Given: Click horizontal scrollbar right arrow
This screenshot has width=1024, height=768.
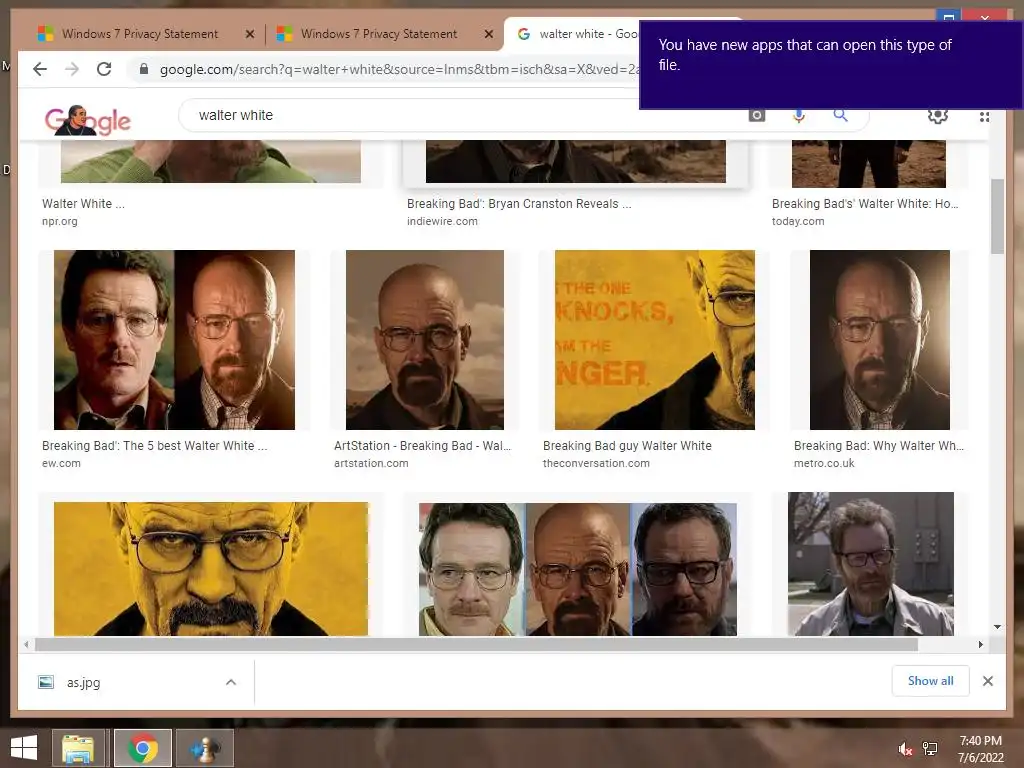Looking at the screenshot, I should (980, 645).
